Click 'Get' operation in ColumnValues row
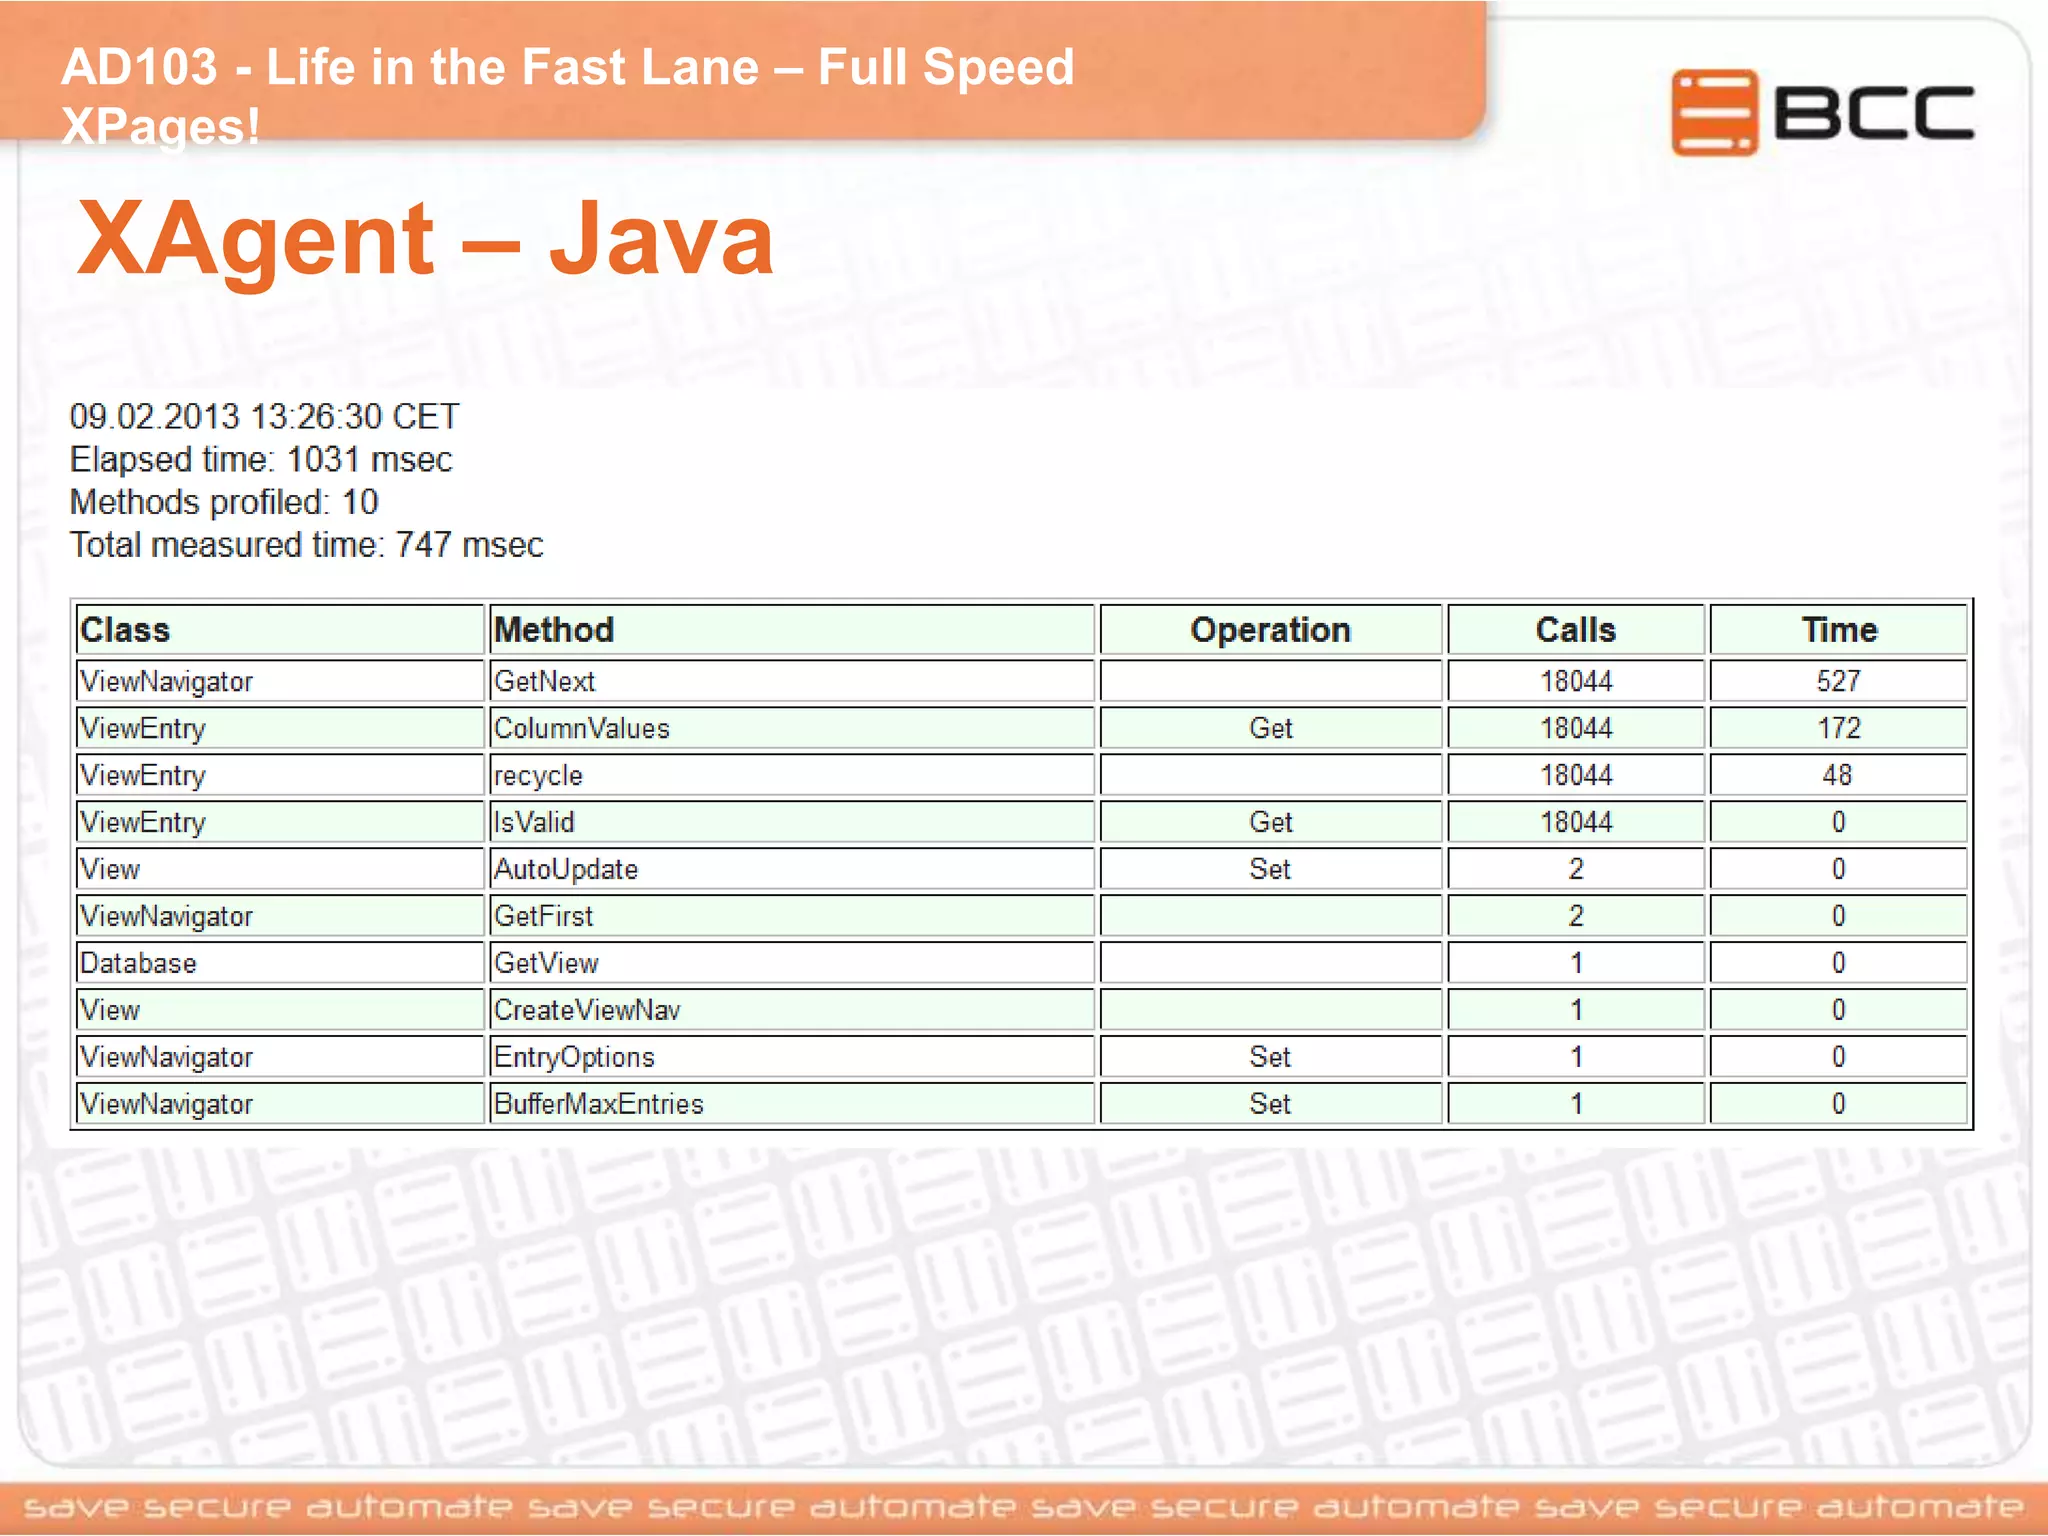 [1270, 728]
